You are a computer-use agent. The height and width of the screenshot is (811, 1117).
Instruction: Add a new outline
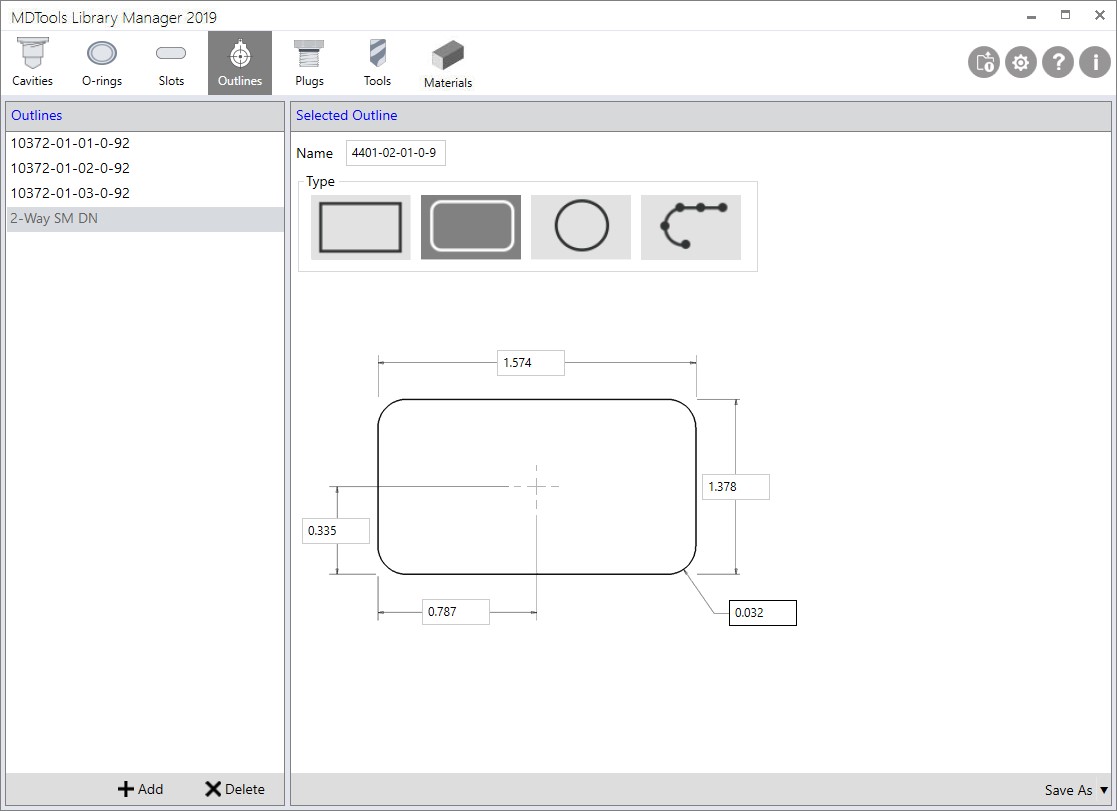point(141,789)
